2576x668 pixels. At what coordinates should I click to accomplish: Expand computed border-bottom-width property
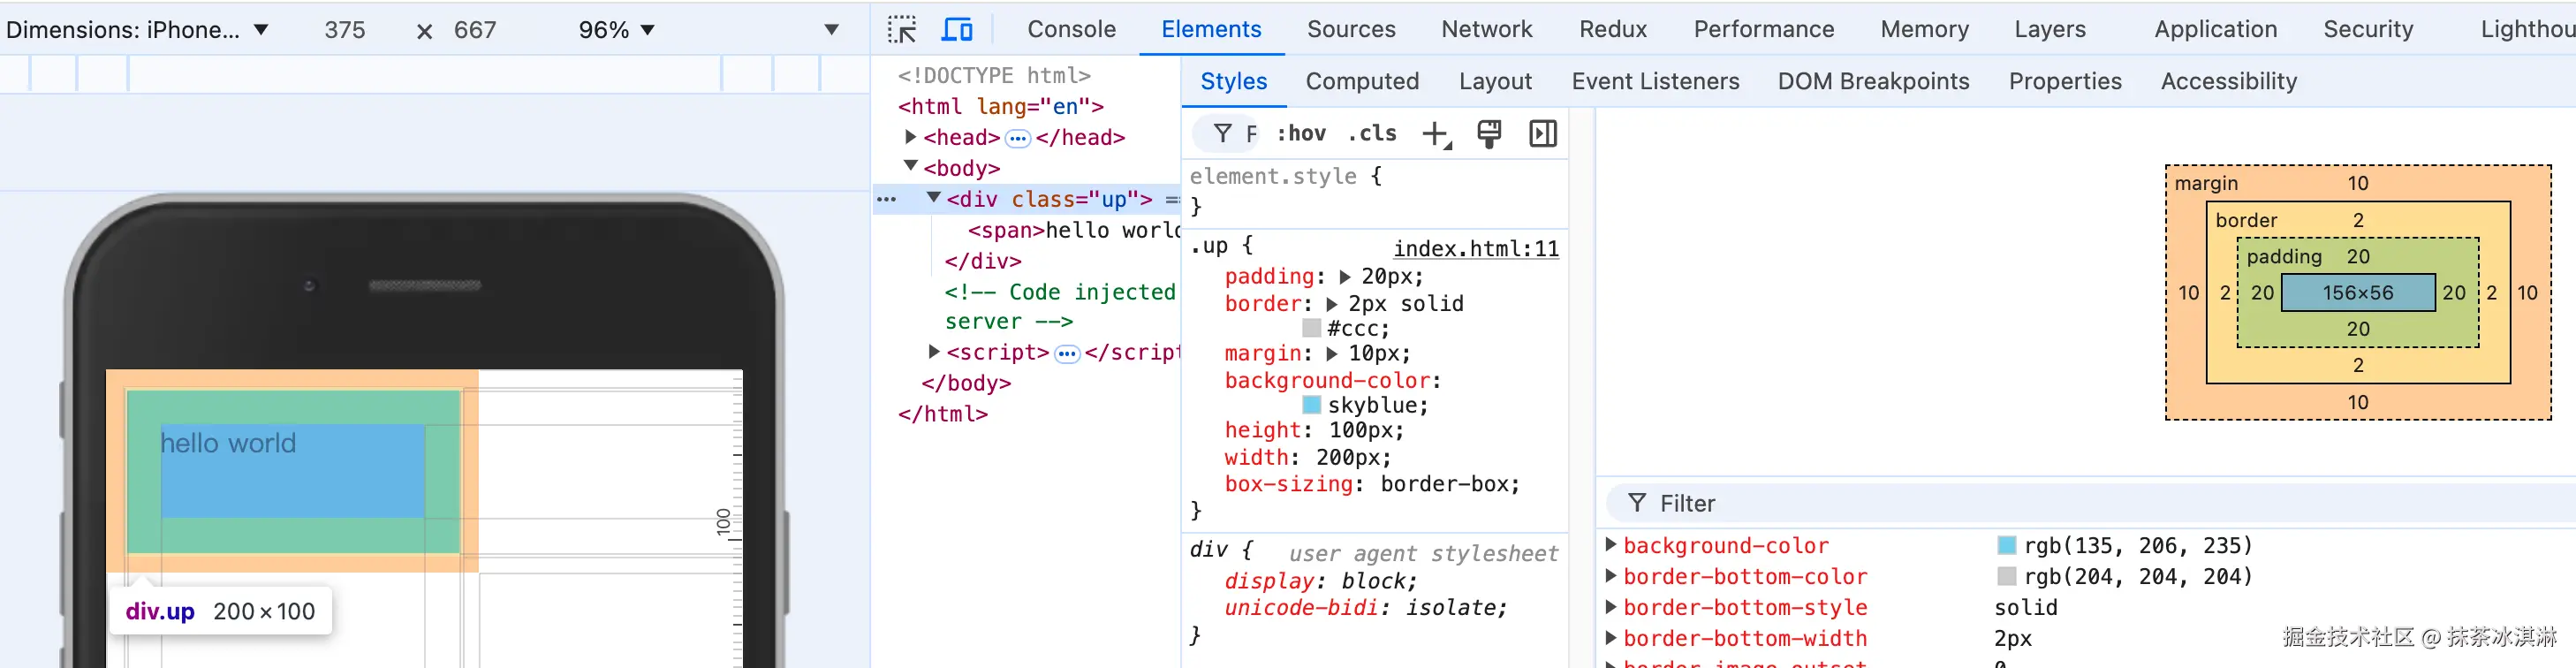(1610, 637)
